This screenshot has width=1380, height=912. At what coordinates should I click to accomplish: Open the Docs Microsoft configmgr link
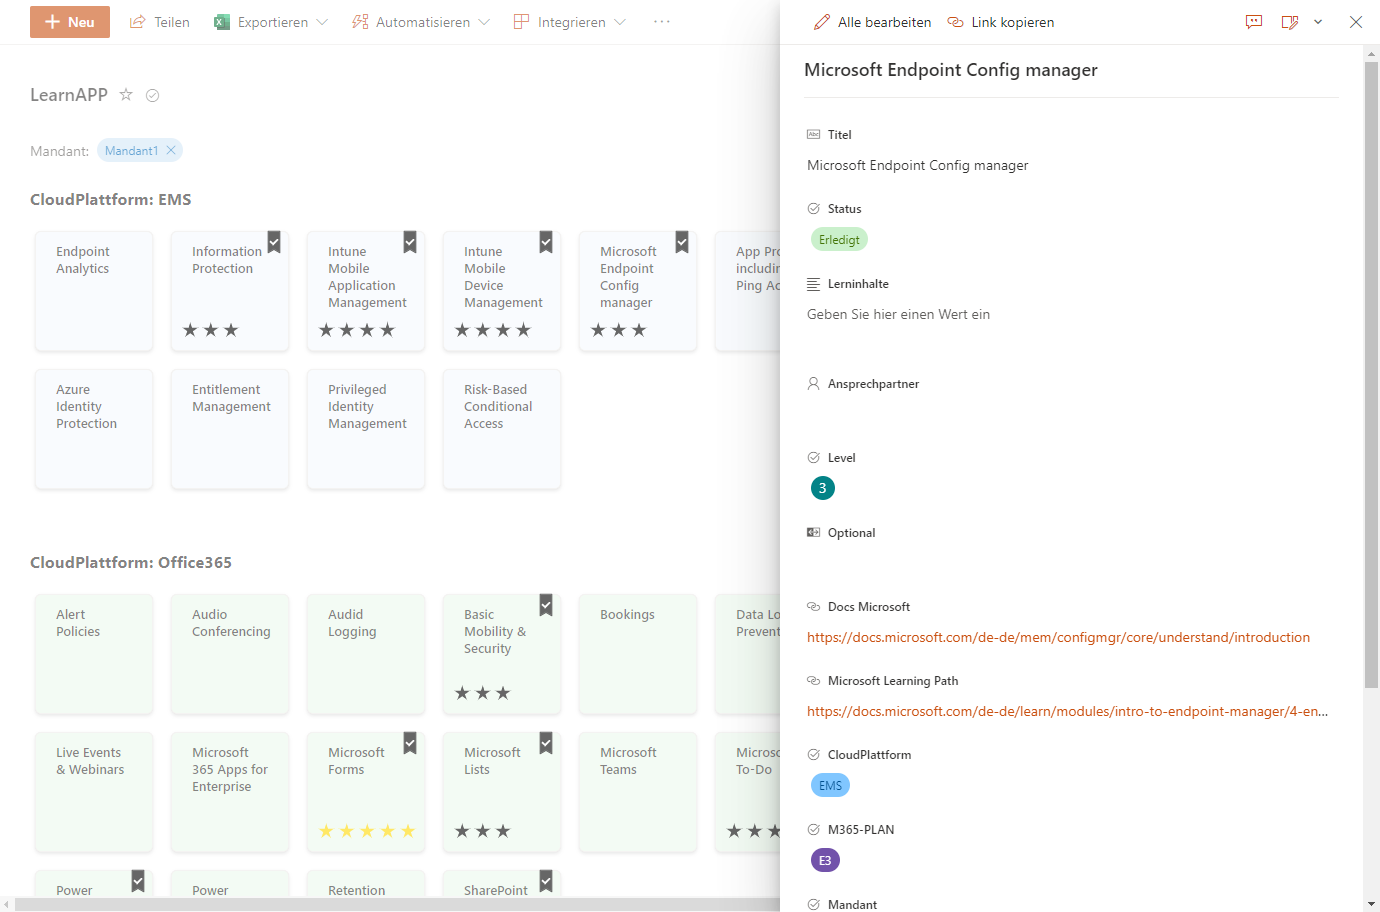pos(1058,637)
